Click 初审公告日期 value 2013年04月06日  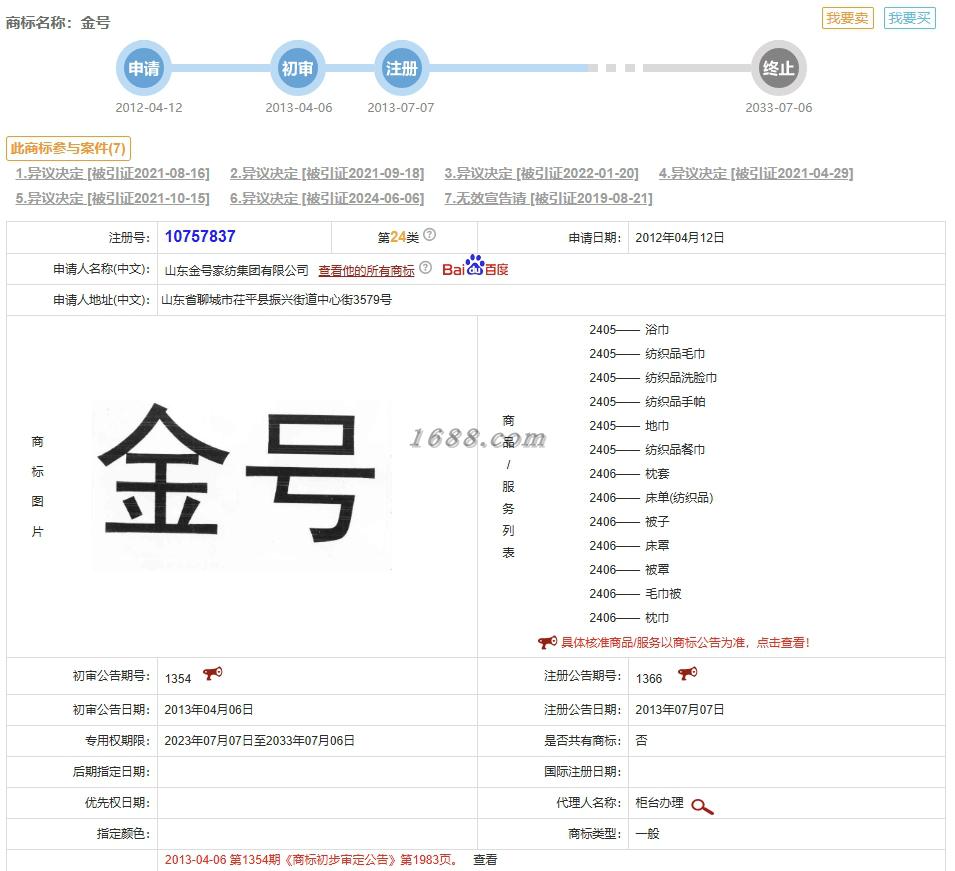[209, 710]
